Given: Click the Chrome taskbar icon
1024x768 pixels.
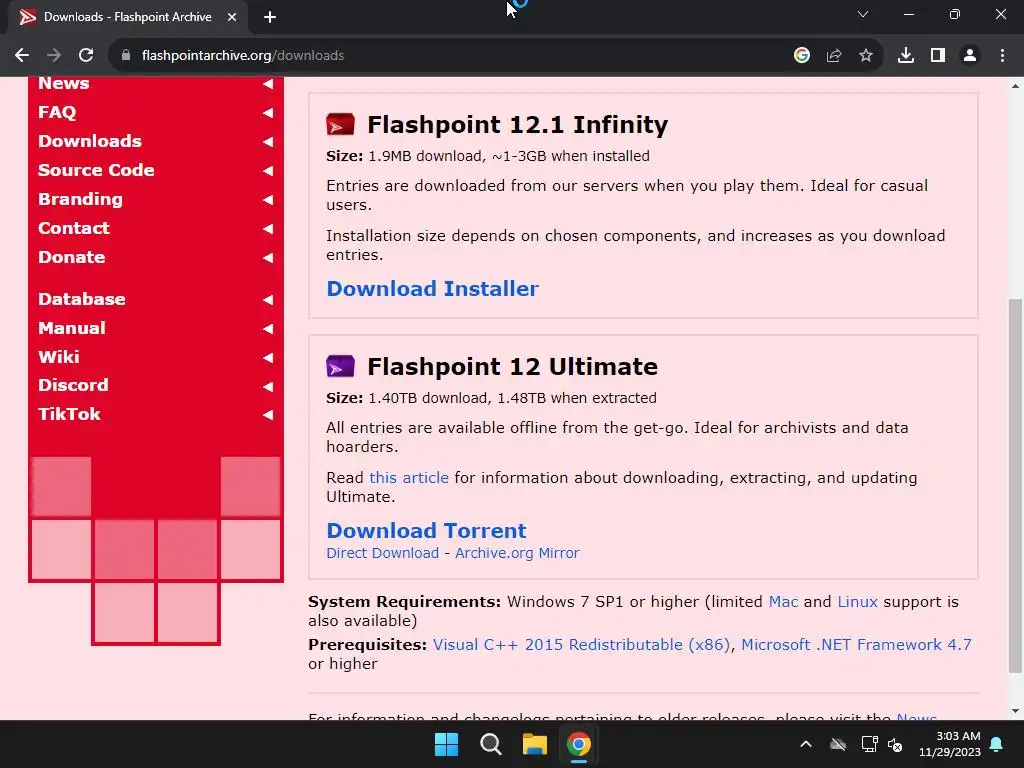Looking at the screenshot, I should [578, 744].
